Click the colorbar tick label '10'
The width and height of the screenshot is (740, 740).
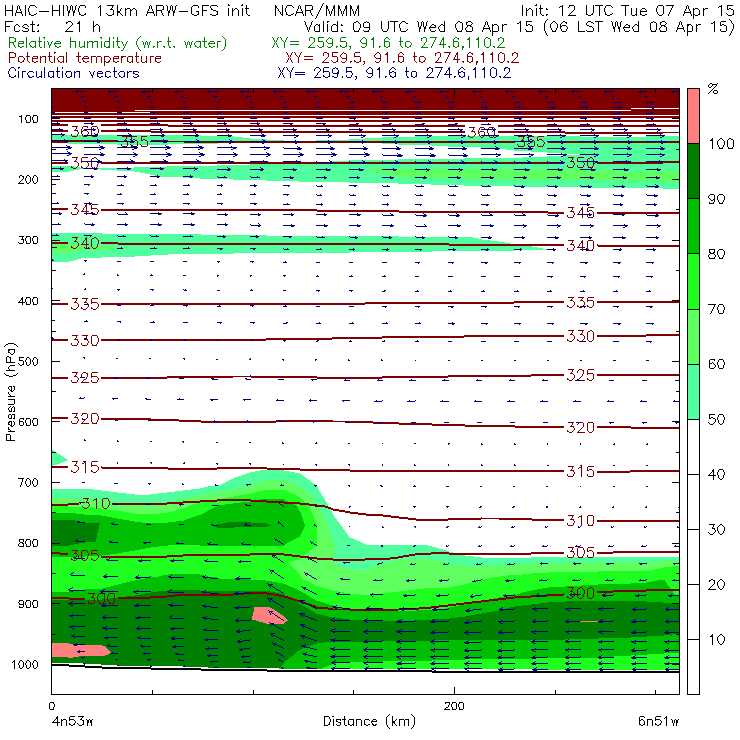(716, 639)
